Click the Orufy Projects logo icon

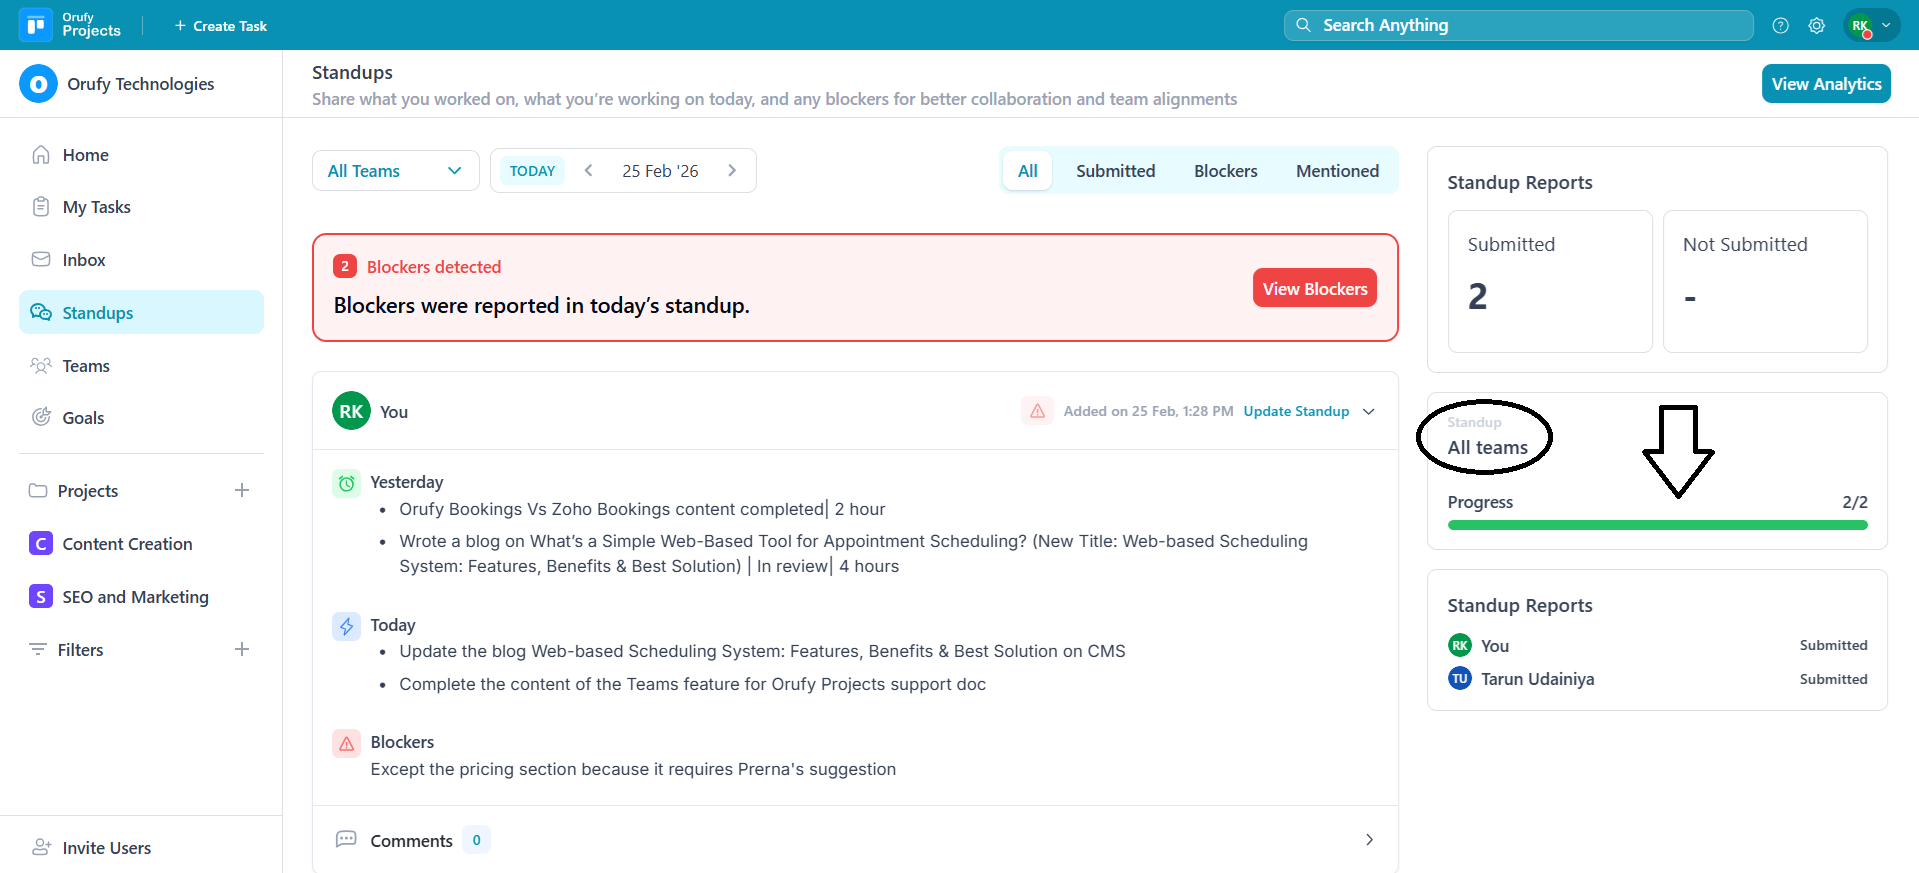point(36,25)
